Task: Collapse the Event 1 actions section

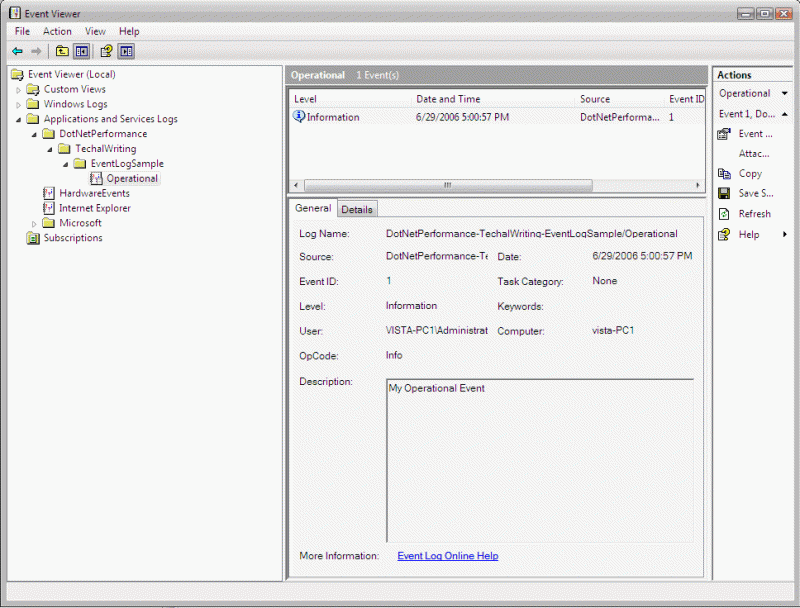Action: point(786,113)
